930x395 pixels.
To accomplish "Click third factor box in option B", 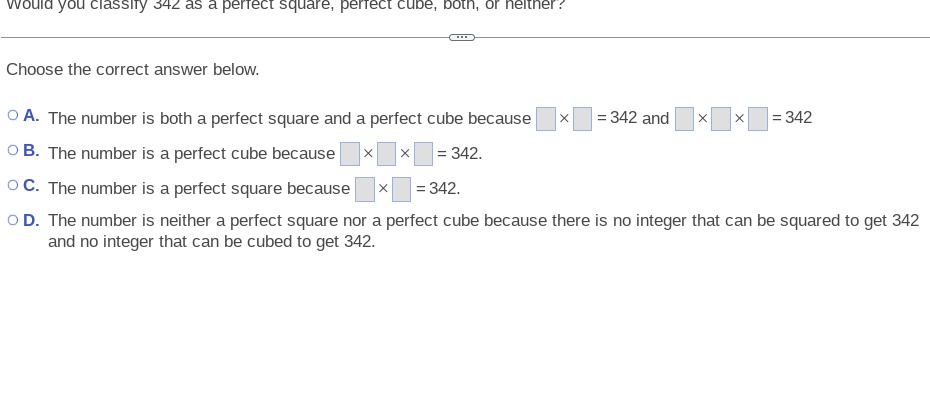I will [x=423, y=154].
